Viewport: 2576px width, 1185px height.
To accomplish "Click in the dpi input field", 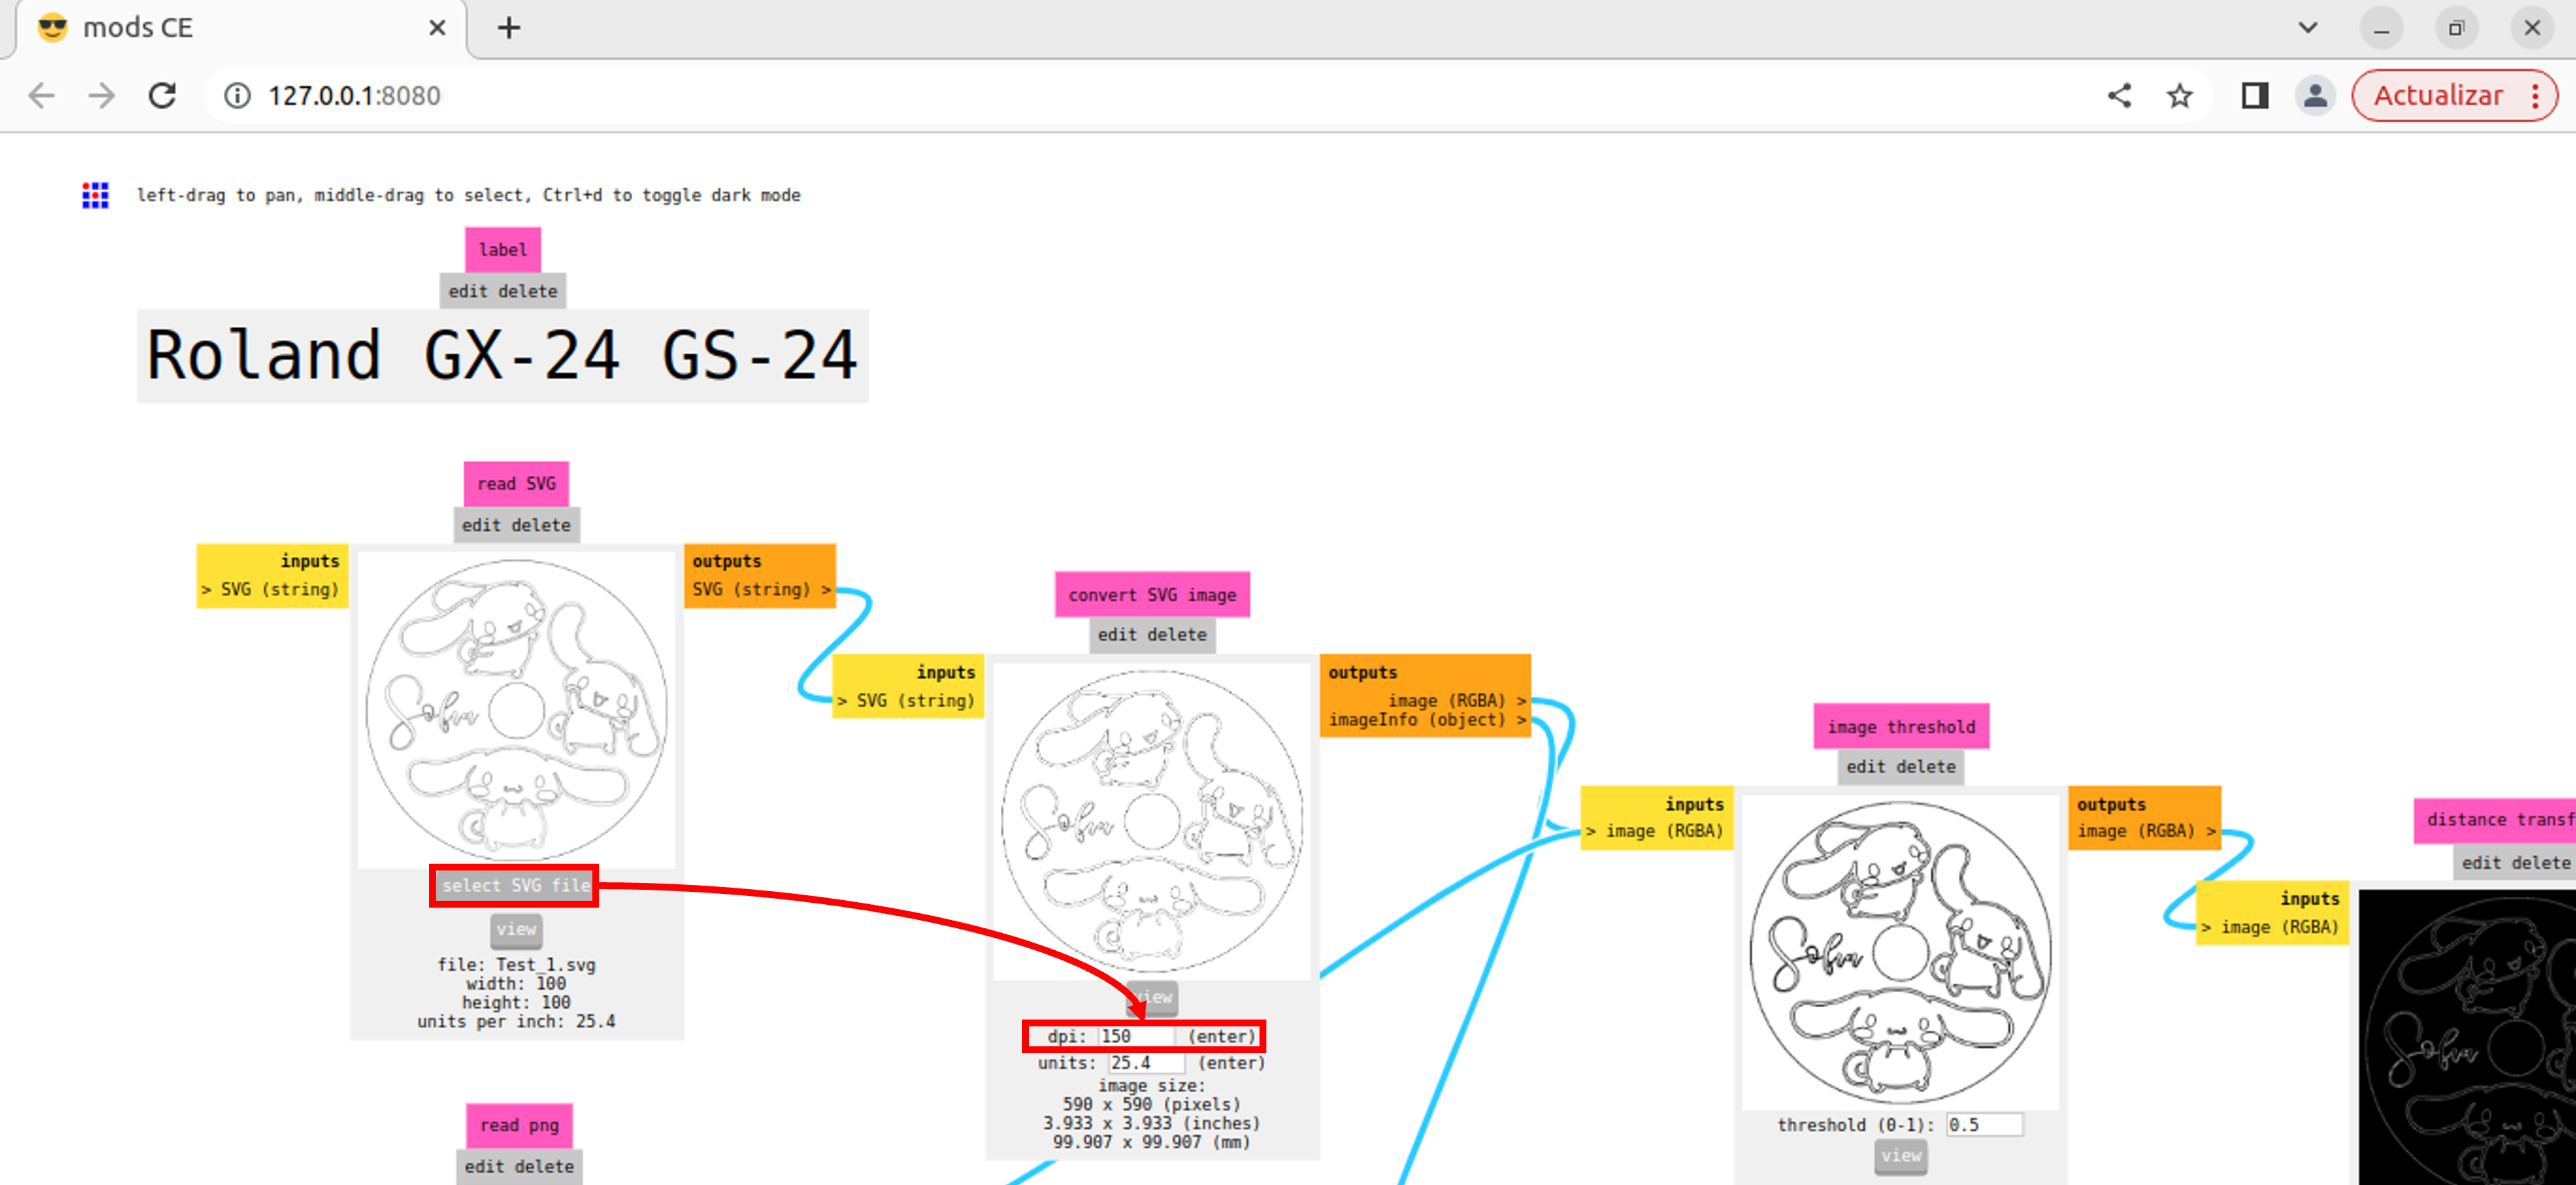I will coord(1137,1037).
